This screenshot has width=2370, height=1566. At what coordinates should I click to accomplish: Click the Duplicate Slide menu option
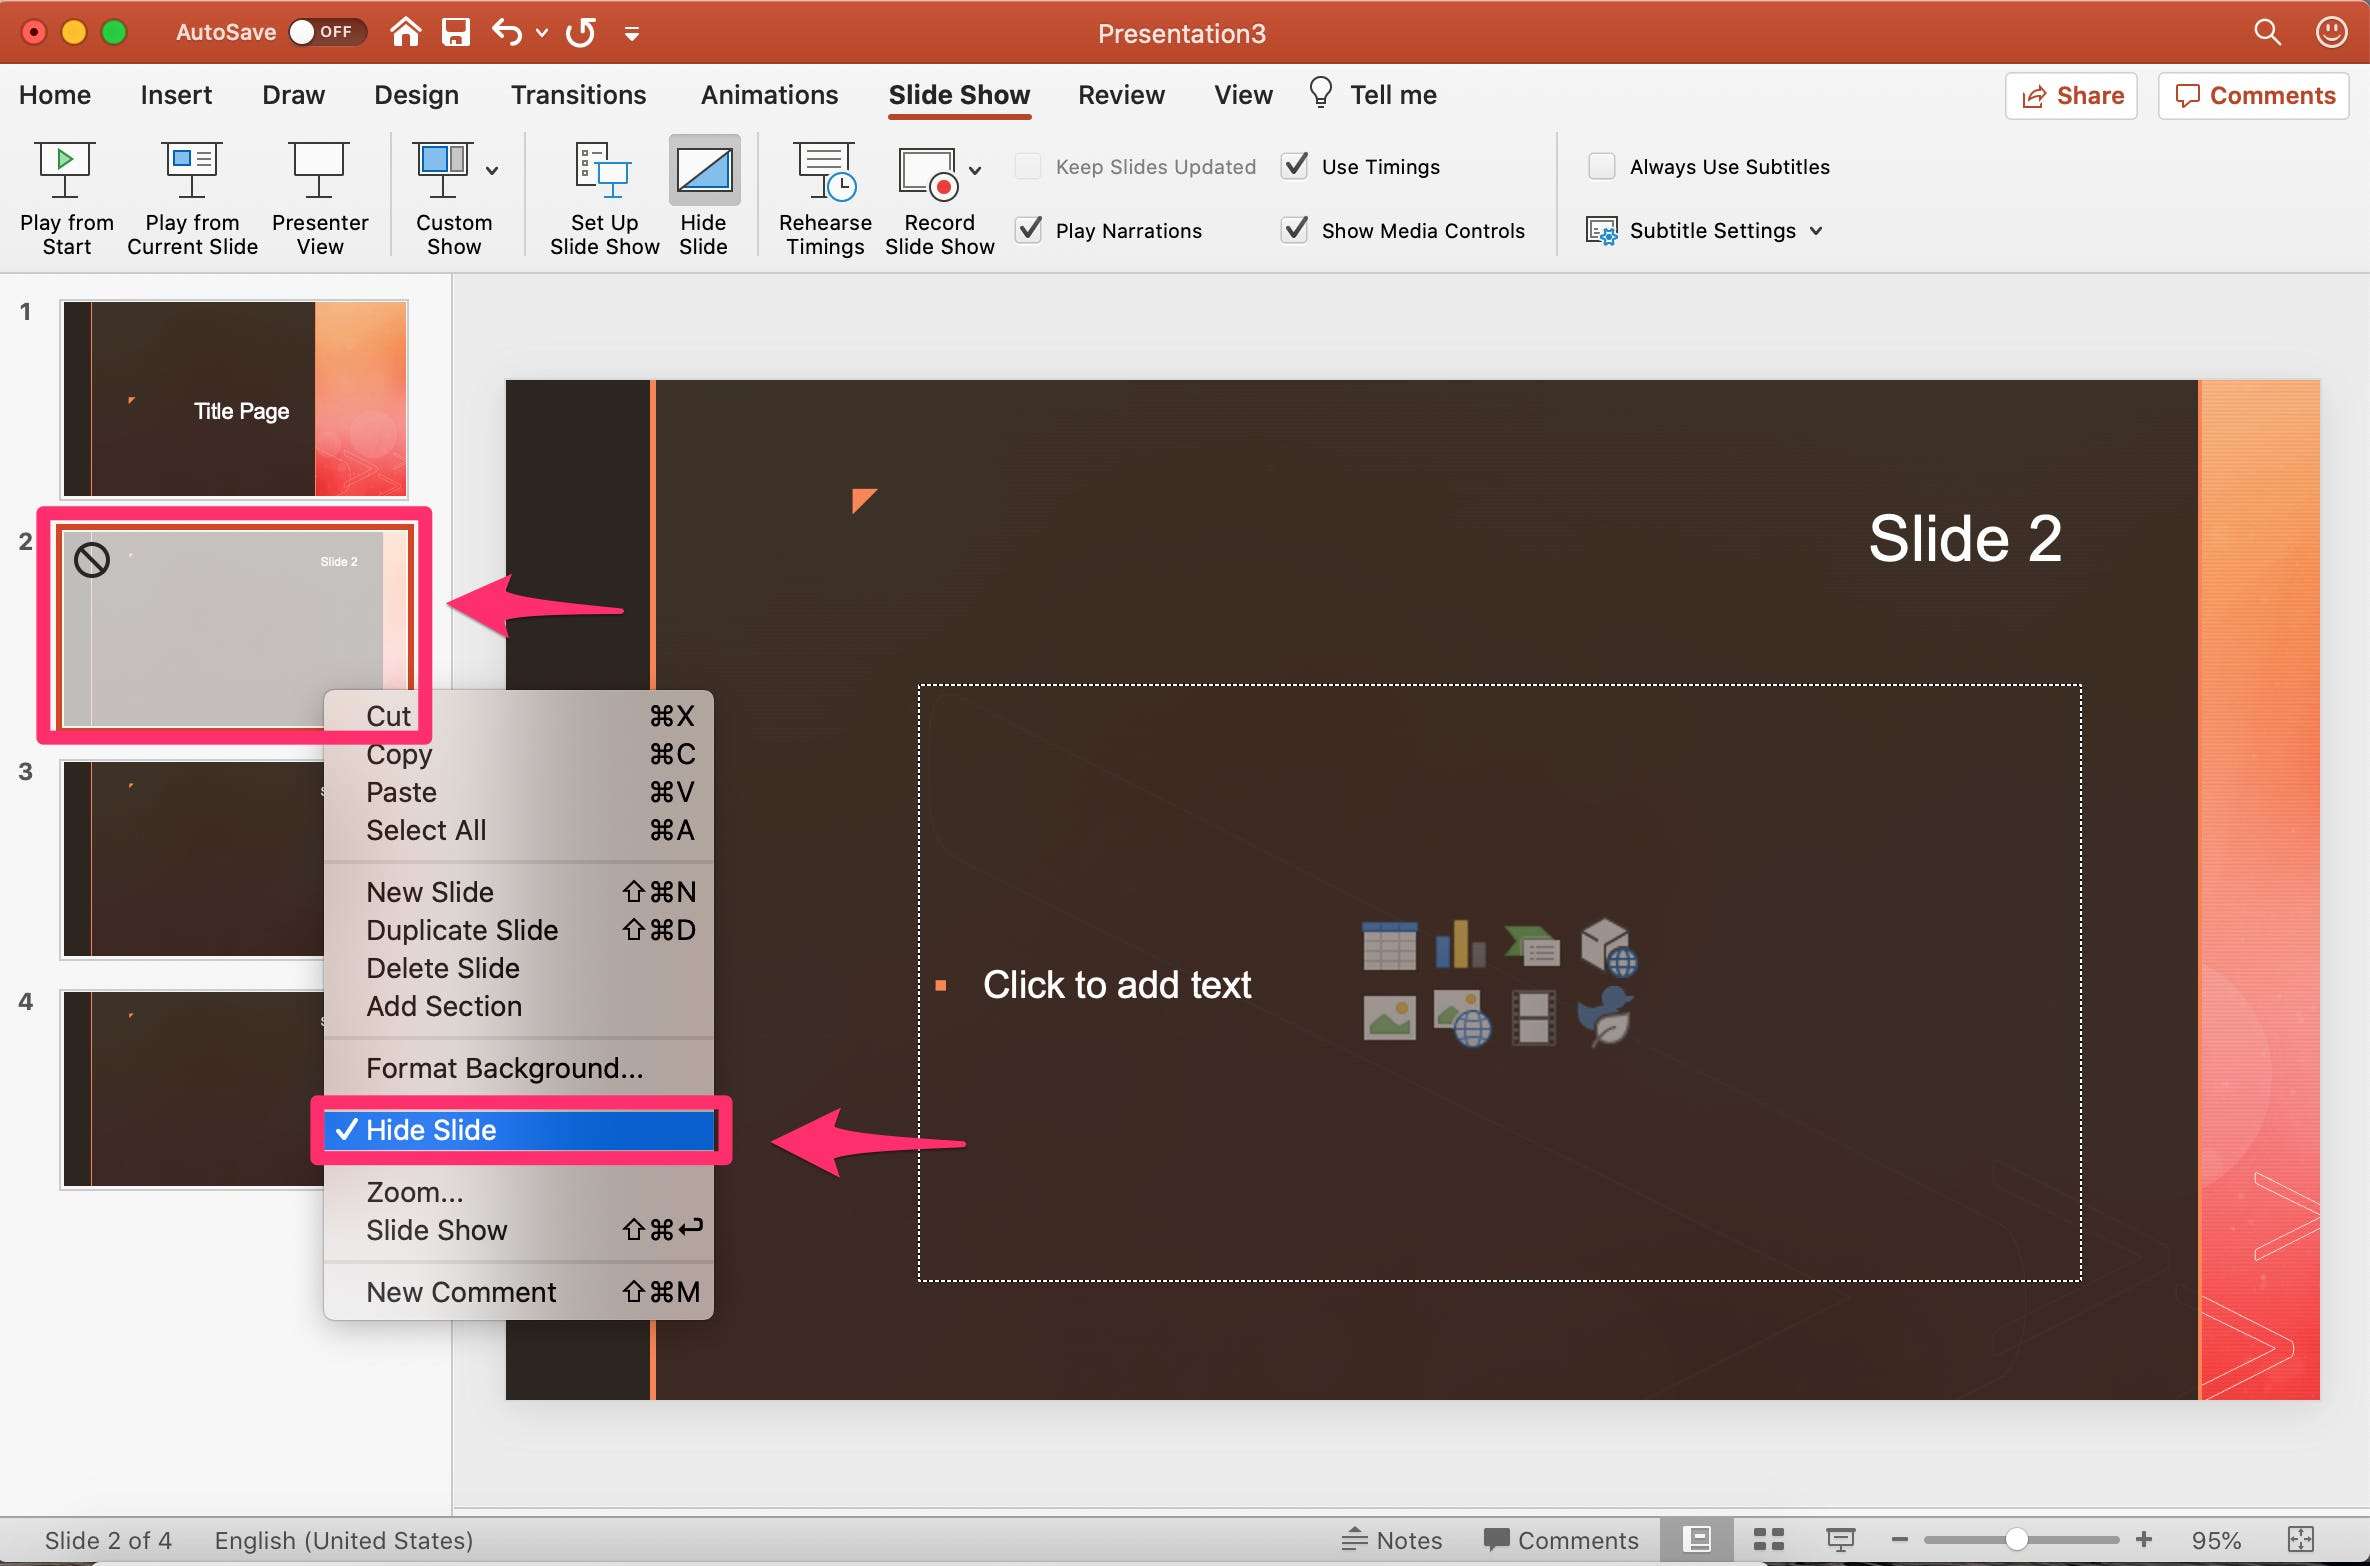pos(461,930)
